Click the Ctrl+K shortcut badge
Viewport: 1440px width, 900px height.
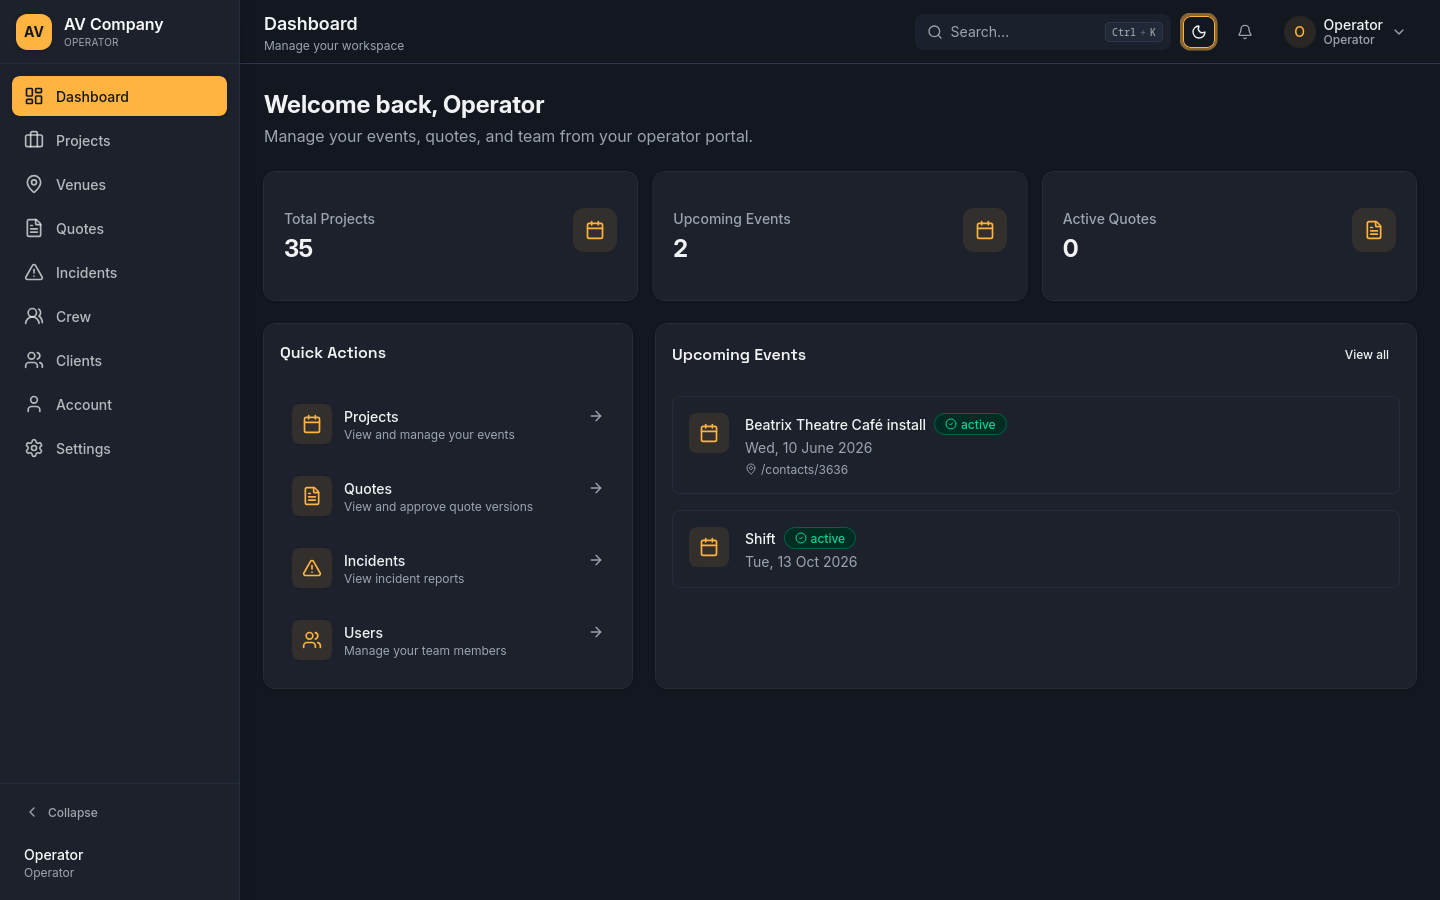(1134, 32)
